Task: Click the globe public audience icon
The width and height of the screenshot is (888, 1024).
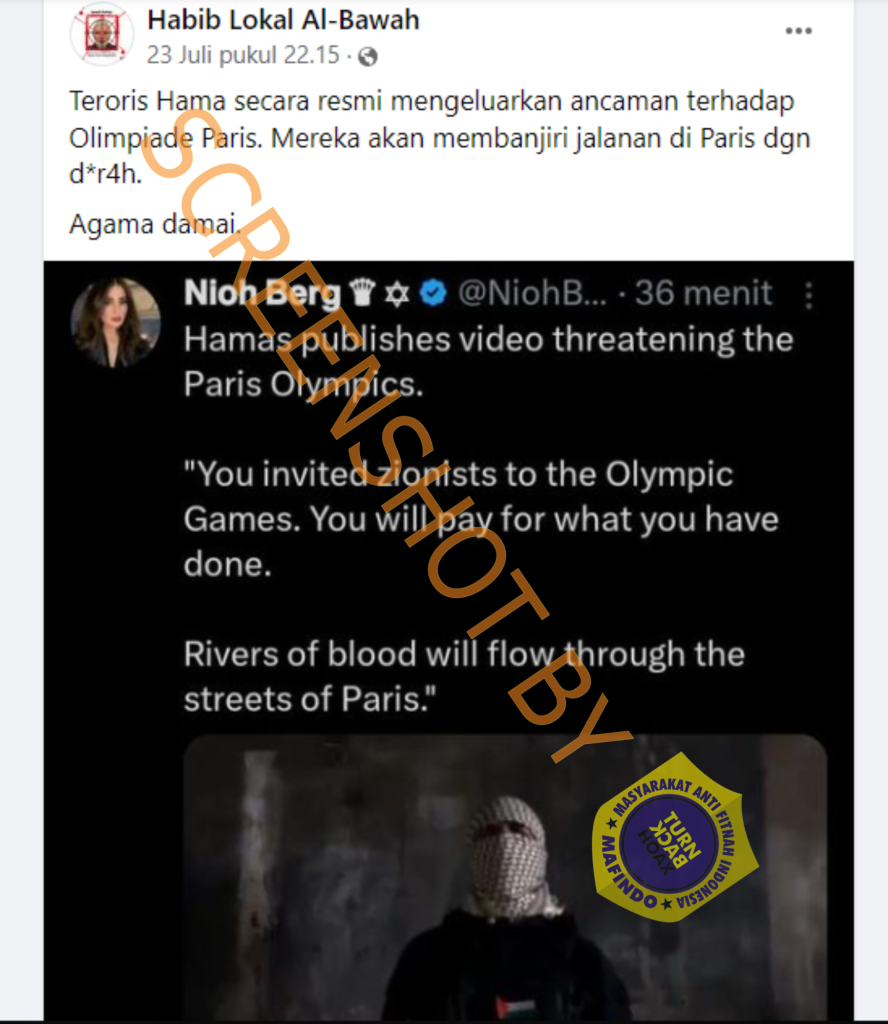Action: click(367, 55)
